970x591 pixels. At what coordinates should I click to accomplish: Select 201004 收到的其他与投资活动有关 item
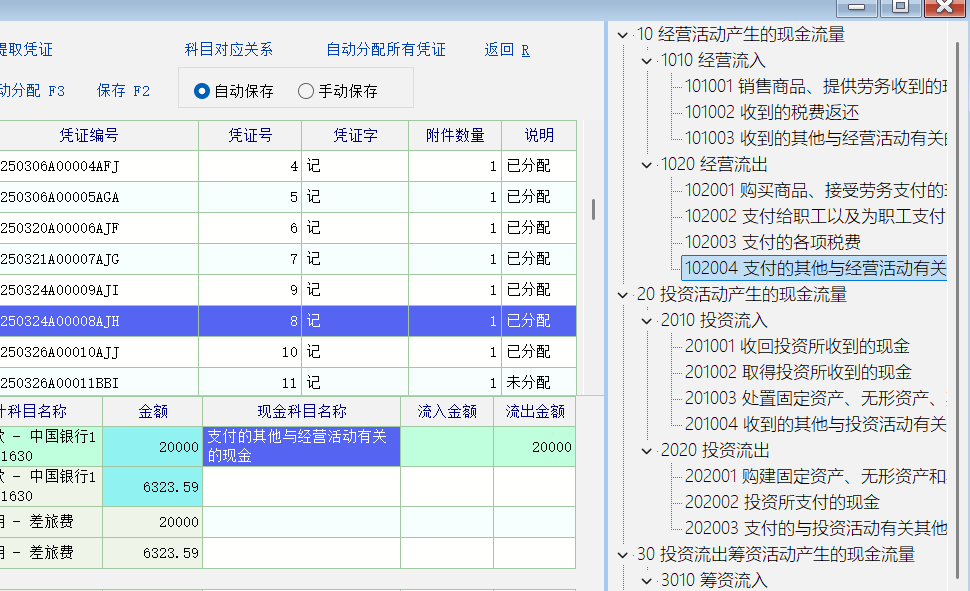pyautogui.click(x=815, y=425)
